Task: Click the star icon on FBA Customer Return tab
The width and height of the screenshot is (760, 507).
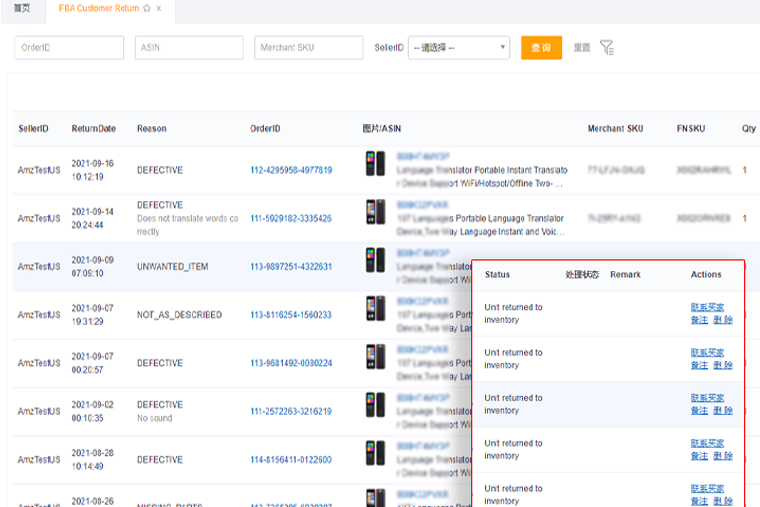Action: coord(147,8)
